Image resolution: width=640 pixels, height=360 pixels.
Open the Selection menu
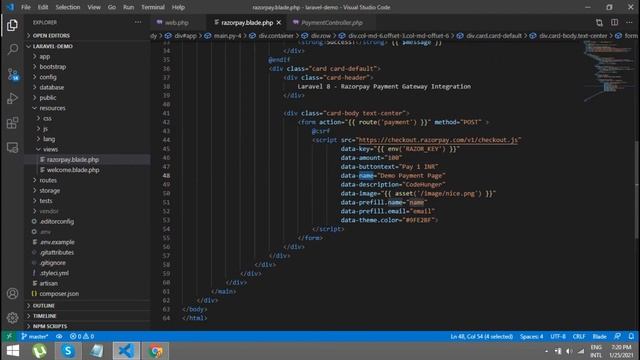[68, 7]
